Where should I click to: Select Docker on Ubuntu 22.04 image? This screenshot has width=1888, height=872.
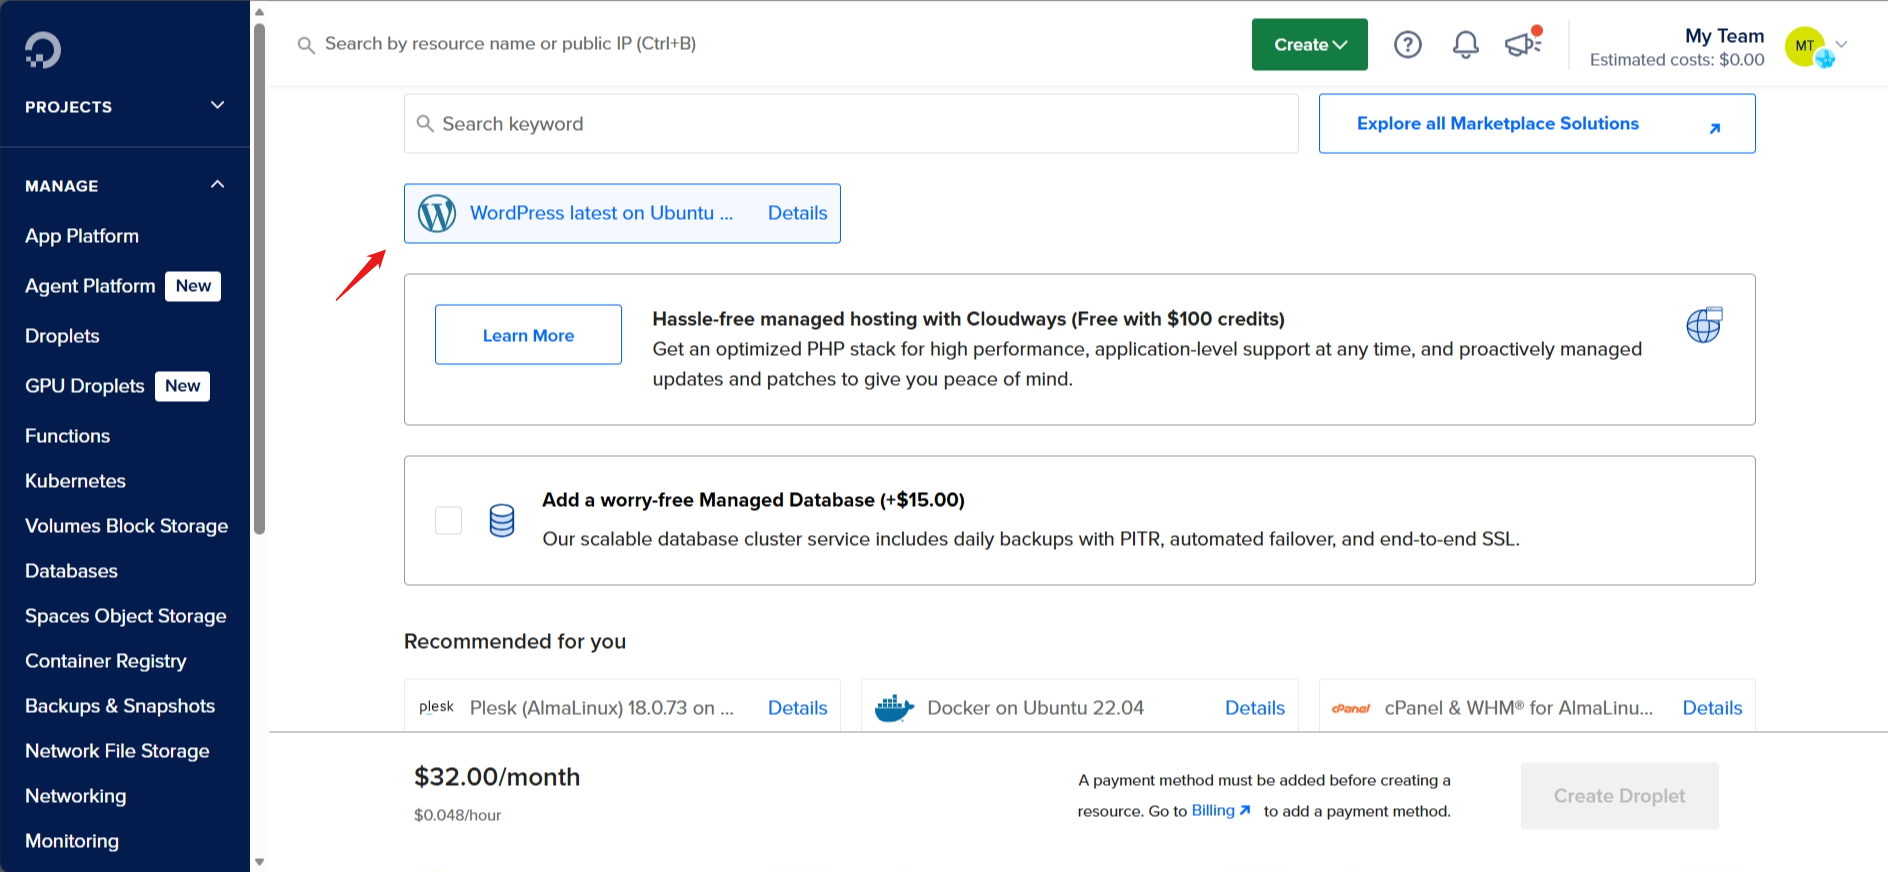point(1079,706)
